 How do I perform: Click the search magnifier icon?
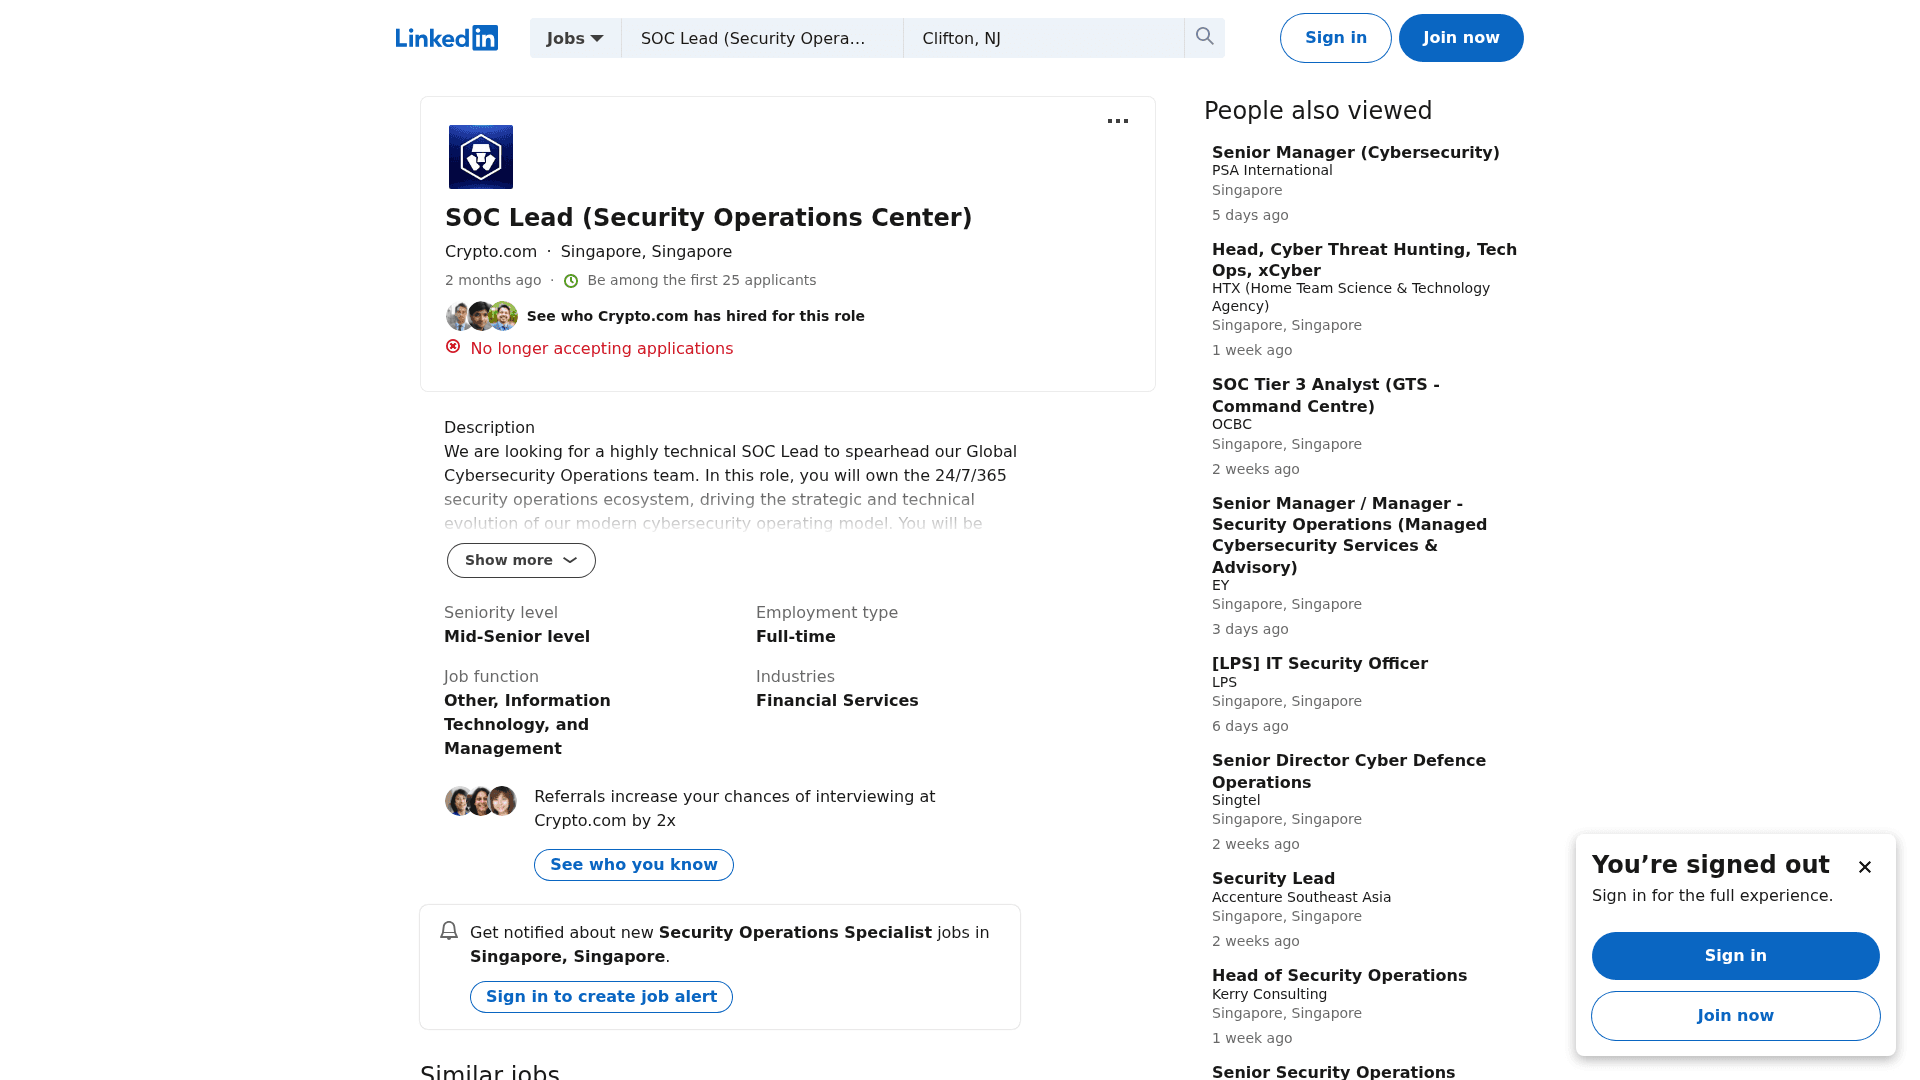(1205, 37)
